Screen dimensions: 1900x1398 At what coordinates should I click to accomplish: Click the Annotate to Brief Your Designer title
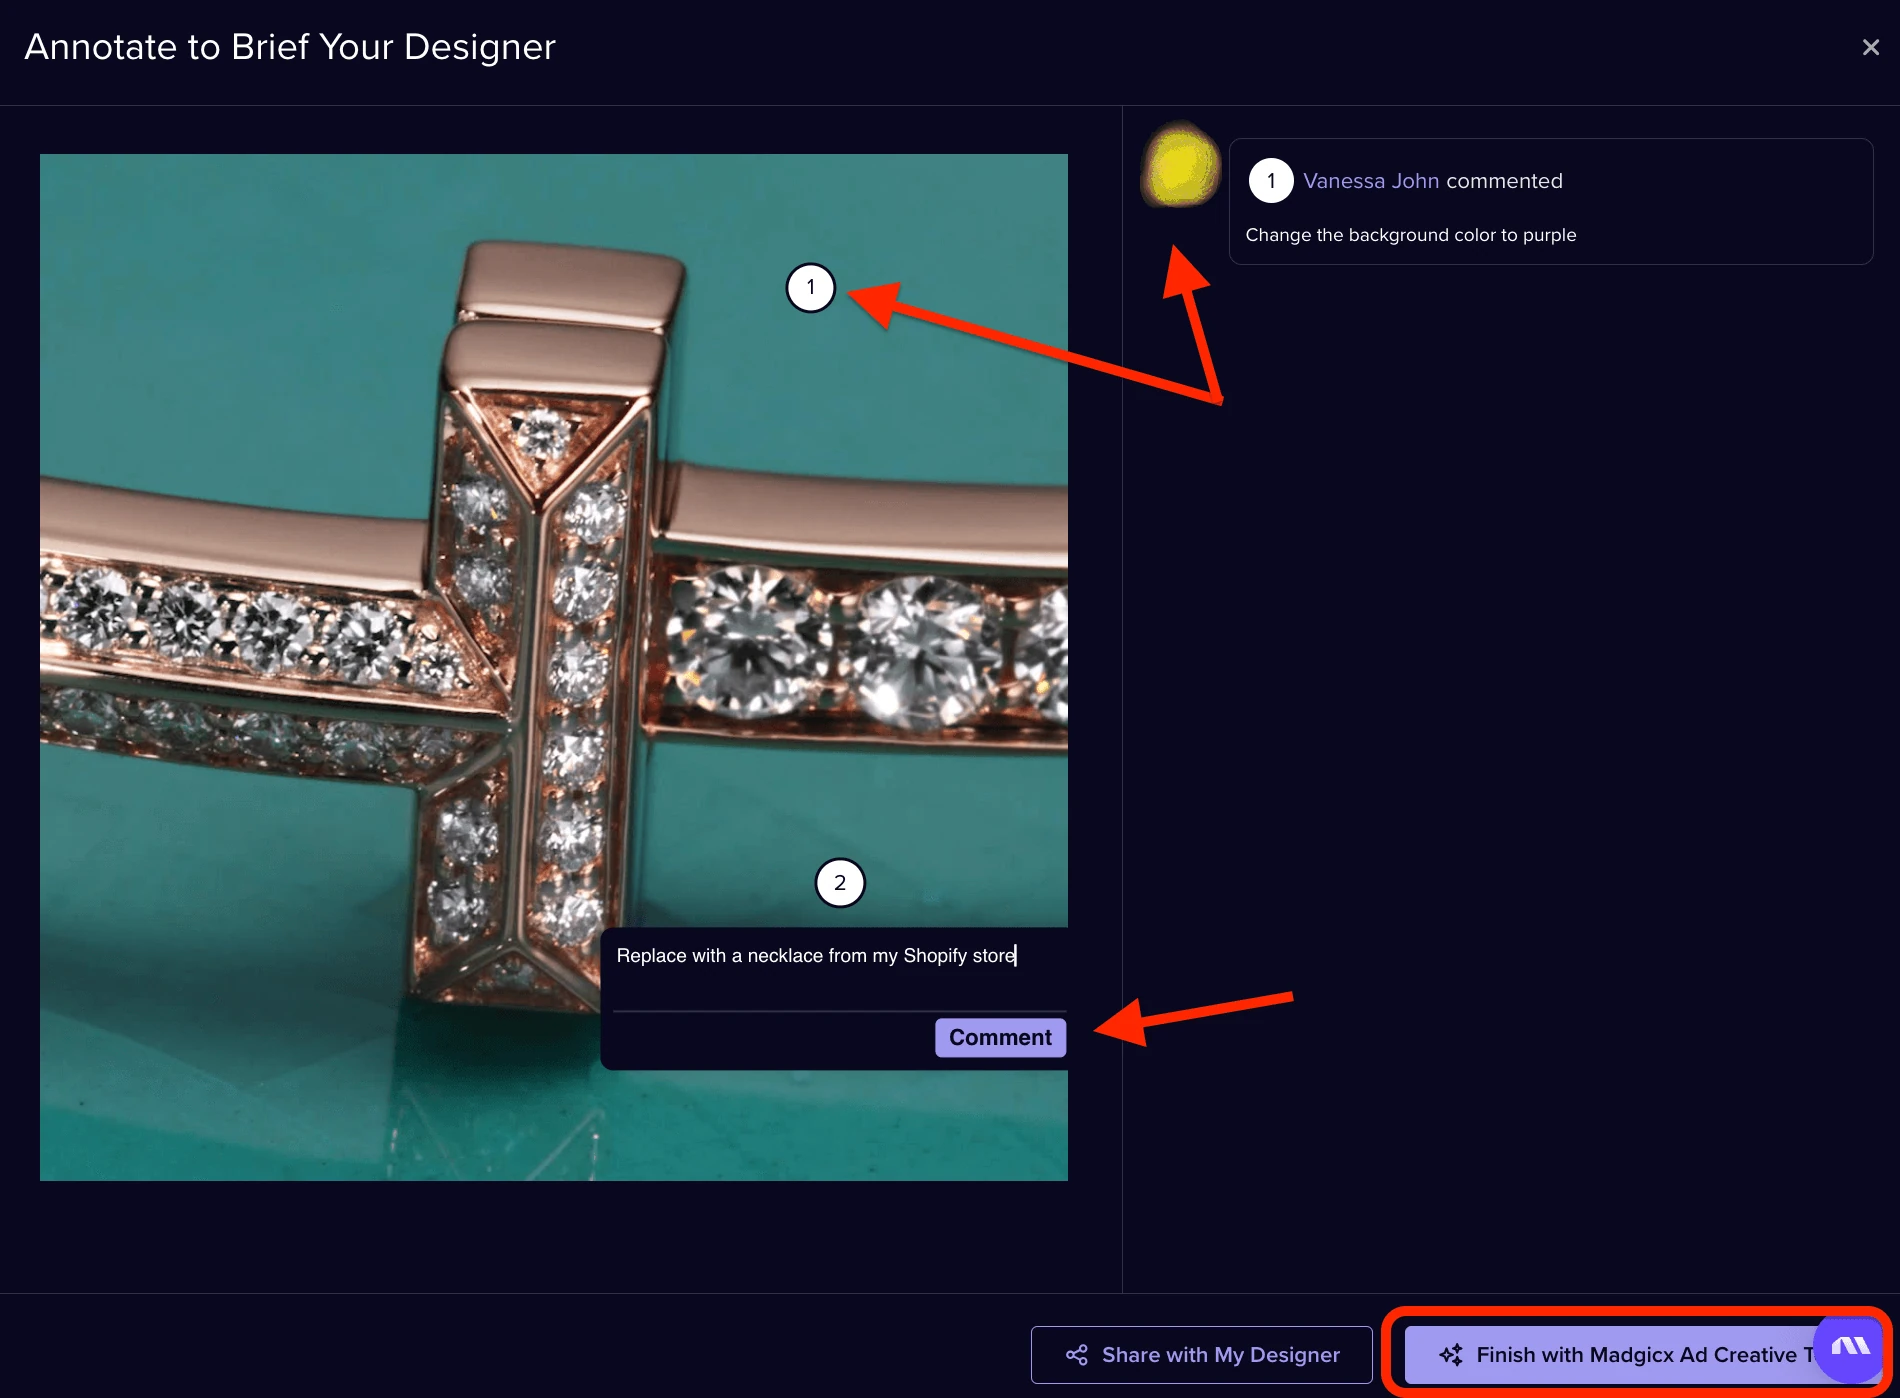coord(290,47)
